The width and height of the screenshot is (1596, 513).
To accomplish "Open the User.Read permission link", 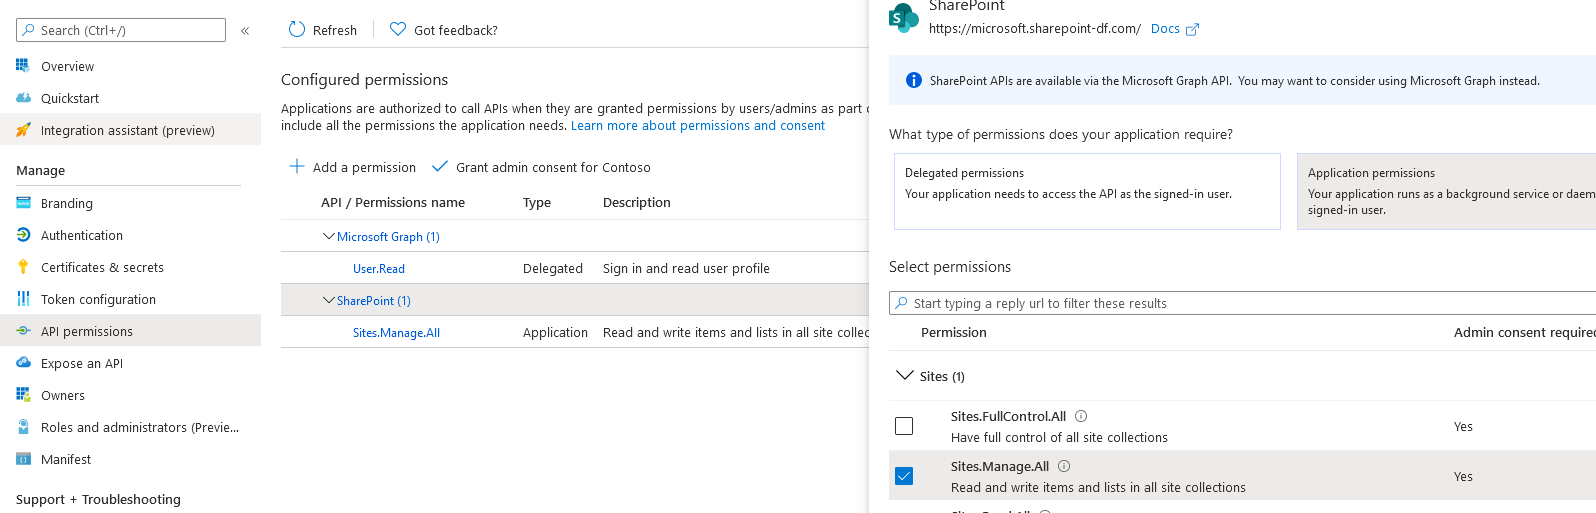I will pyautogui.click(x=379, y=269).
